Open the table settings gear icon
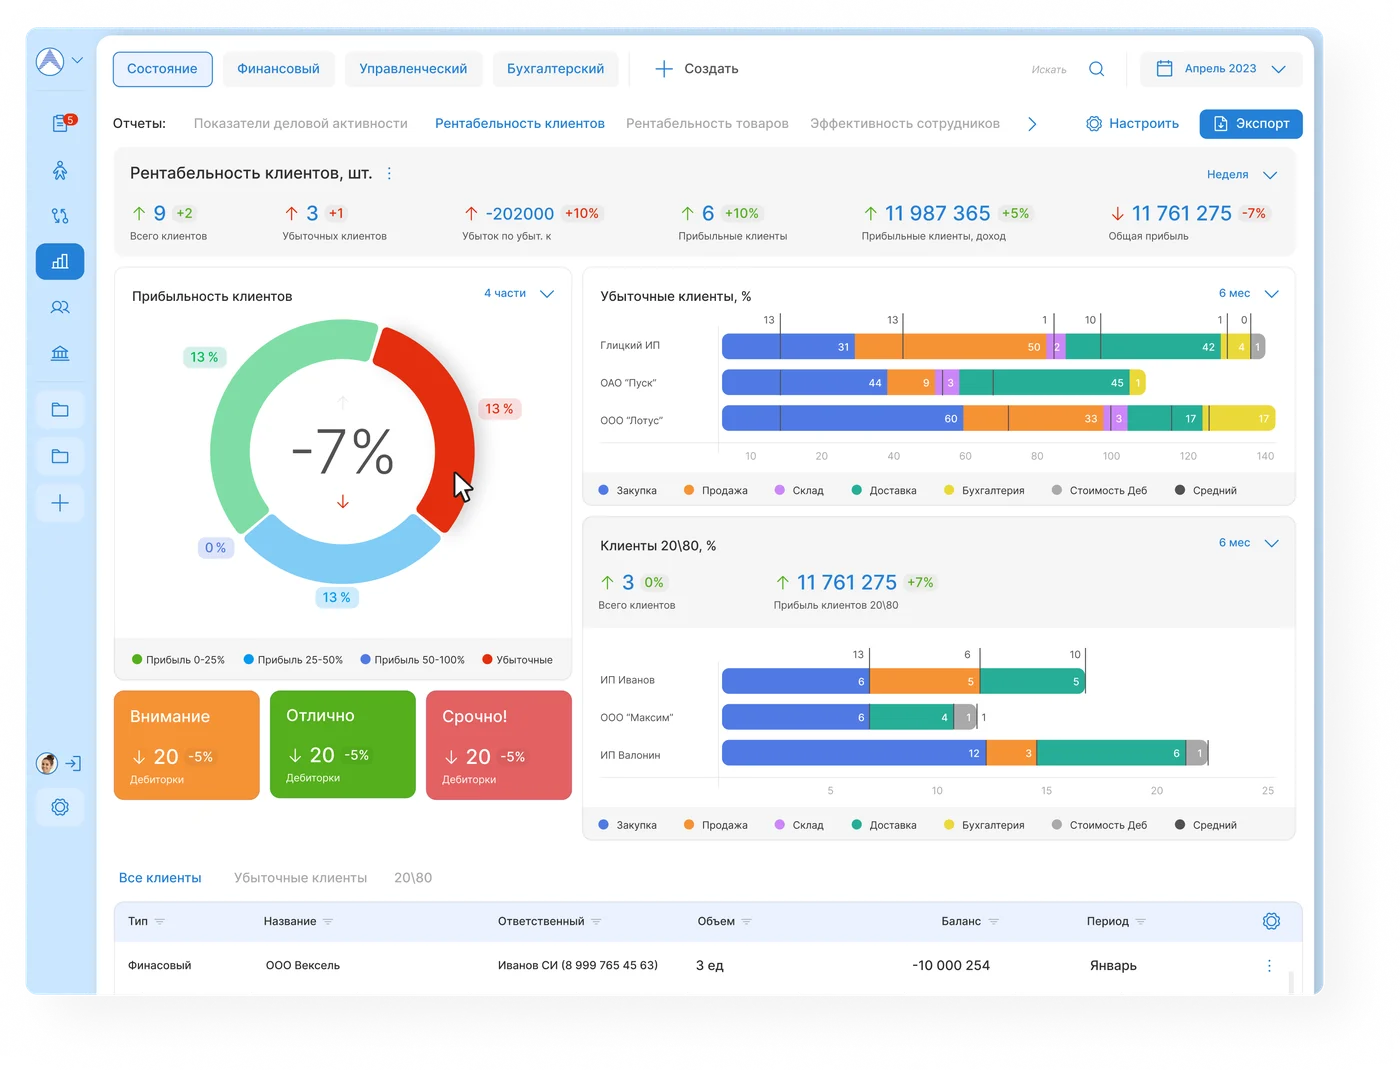 1271,921
